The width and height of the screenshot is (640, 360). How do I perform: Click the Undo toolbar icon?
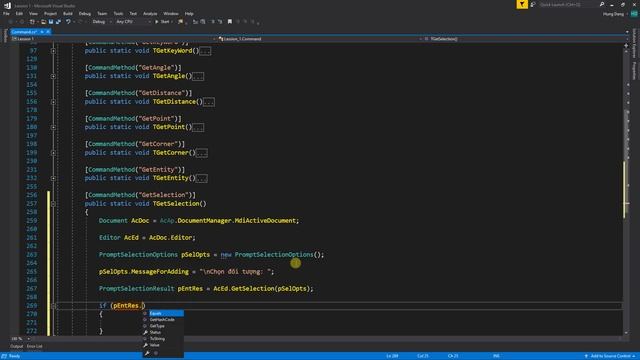pos(68,22)
